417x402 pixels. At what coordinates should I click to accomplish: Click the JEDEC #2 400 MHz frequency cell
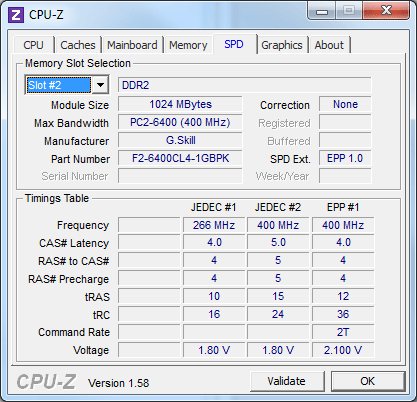click(x=278, y=225)
